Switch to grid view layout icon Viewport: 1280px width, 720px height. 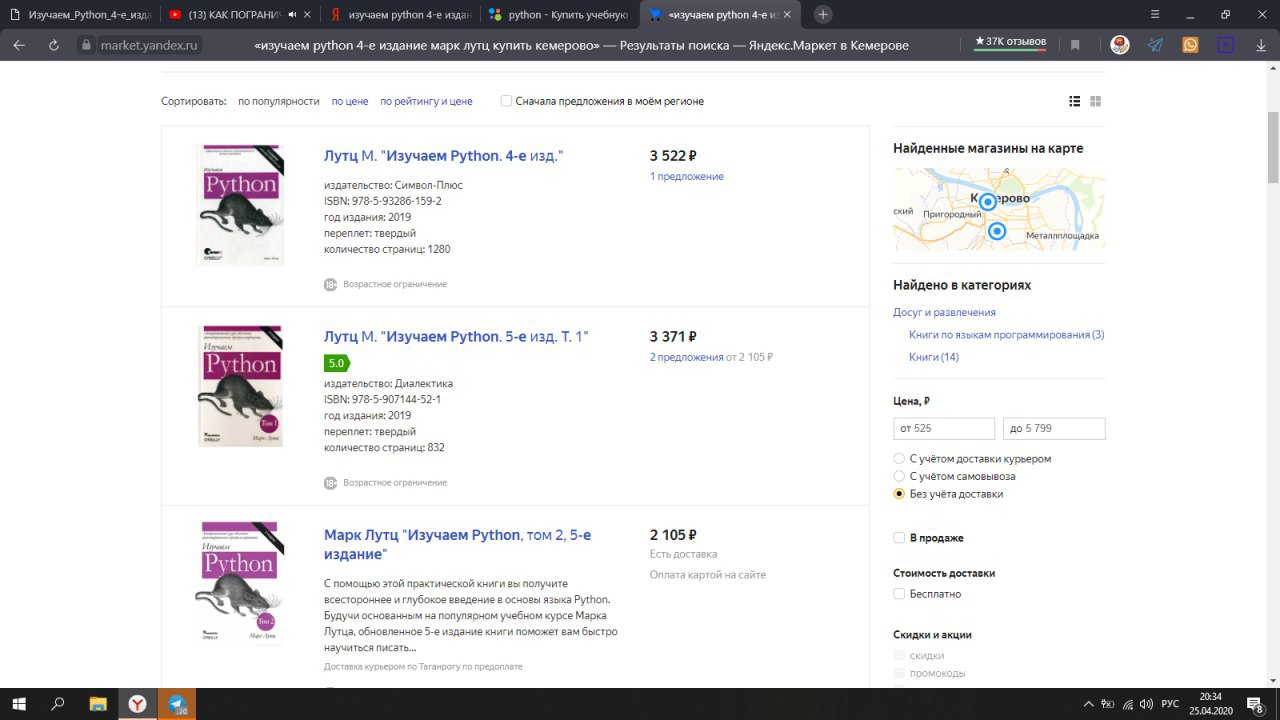point(1095,101)
